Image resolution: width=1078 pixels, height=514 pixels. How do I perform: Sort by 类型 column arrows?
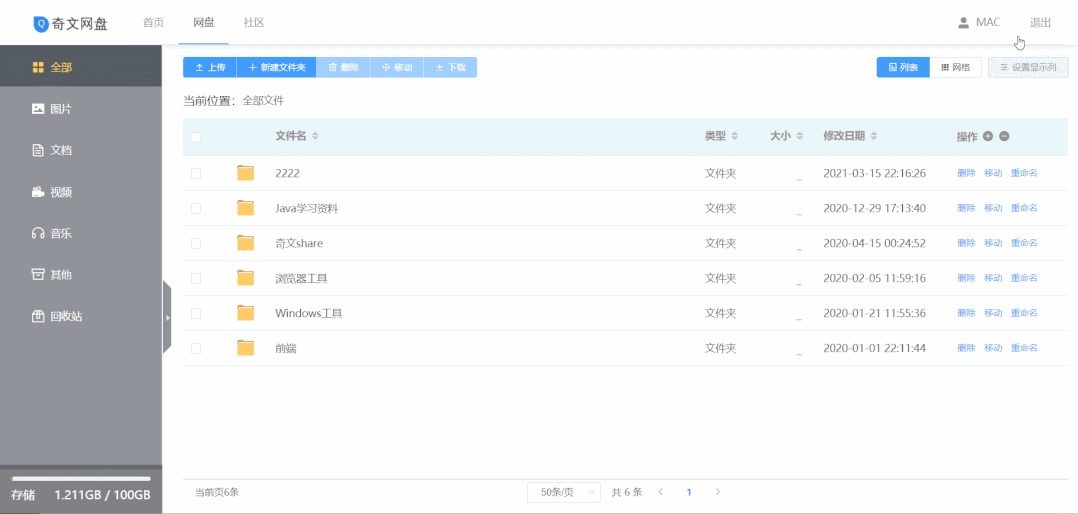click(734, 136)
